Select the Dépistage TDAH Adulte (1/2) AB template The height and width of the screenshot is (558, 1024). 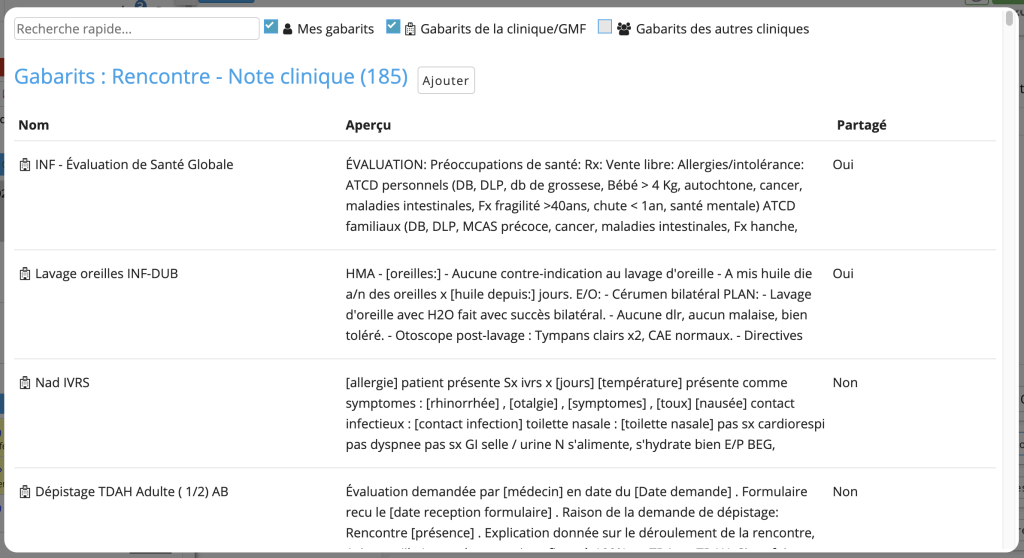click(132, 492)
